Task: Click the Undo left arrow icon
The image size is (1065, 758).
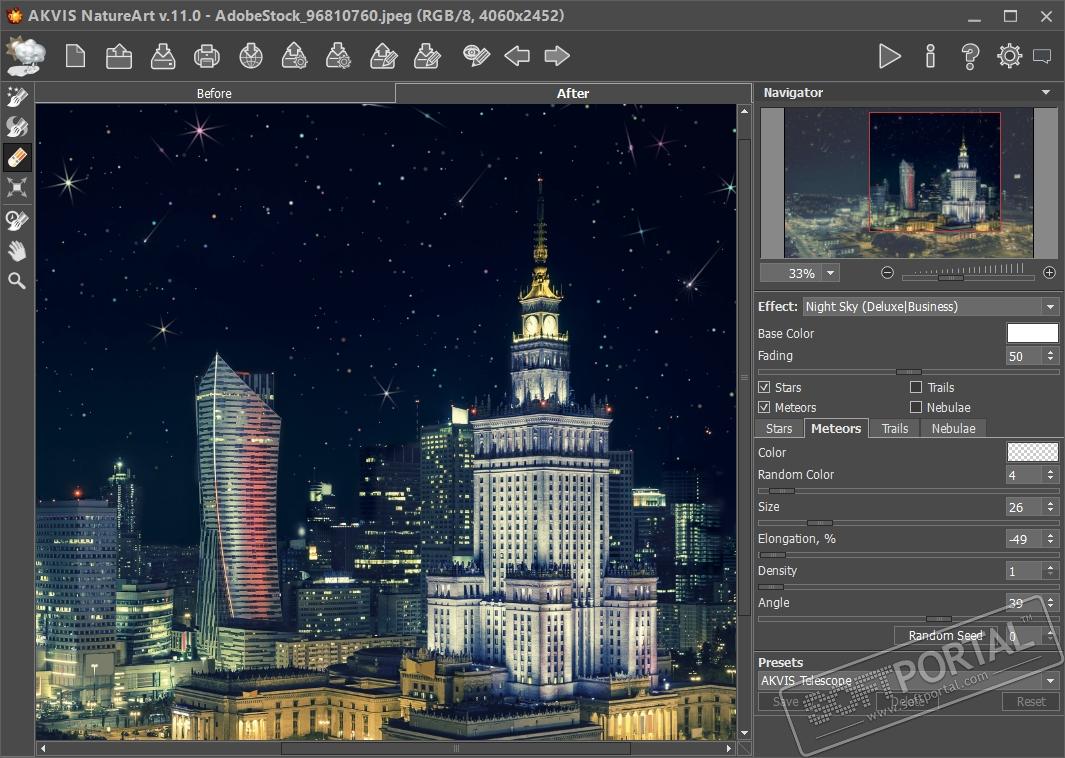Action: (517, 56)
